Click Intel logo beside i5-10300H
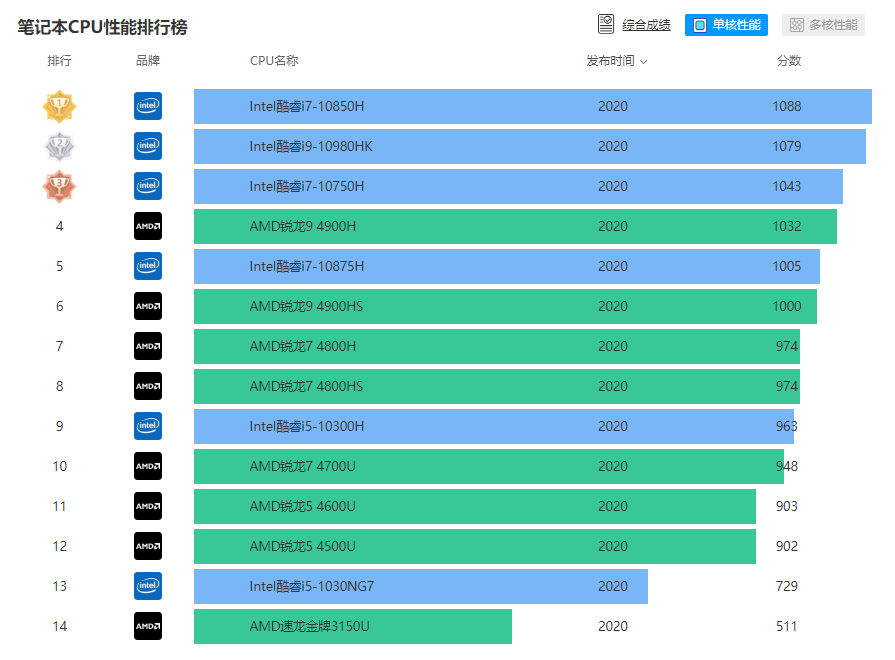This screenshot has height=660, width=895. point(148,426)
